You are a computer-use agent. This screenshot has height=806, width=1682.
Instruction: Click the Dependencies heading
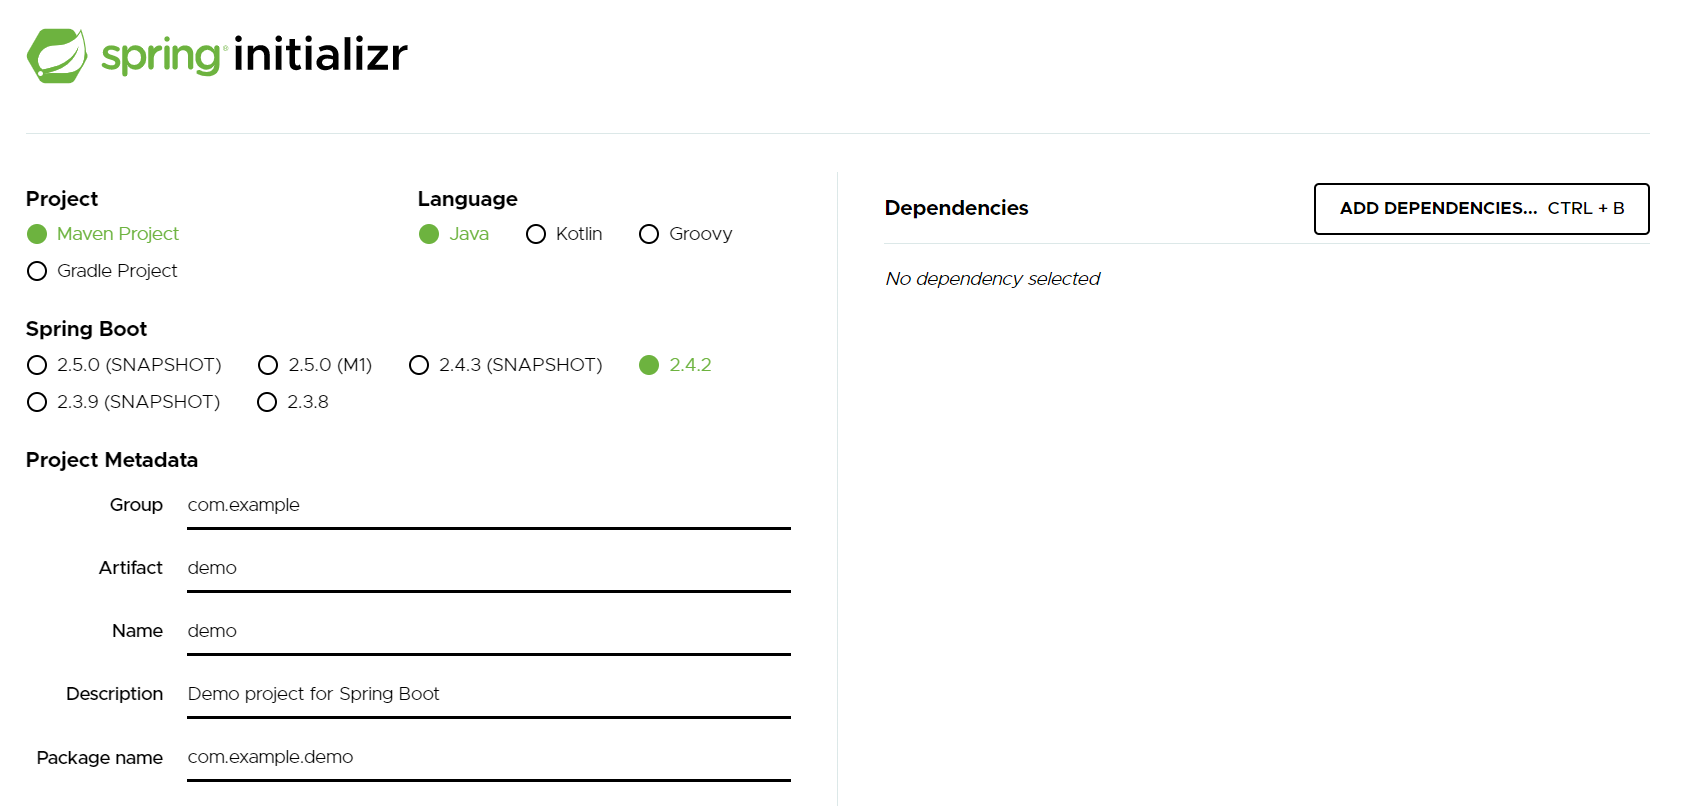(x=956, y=208)
